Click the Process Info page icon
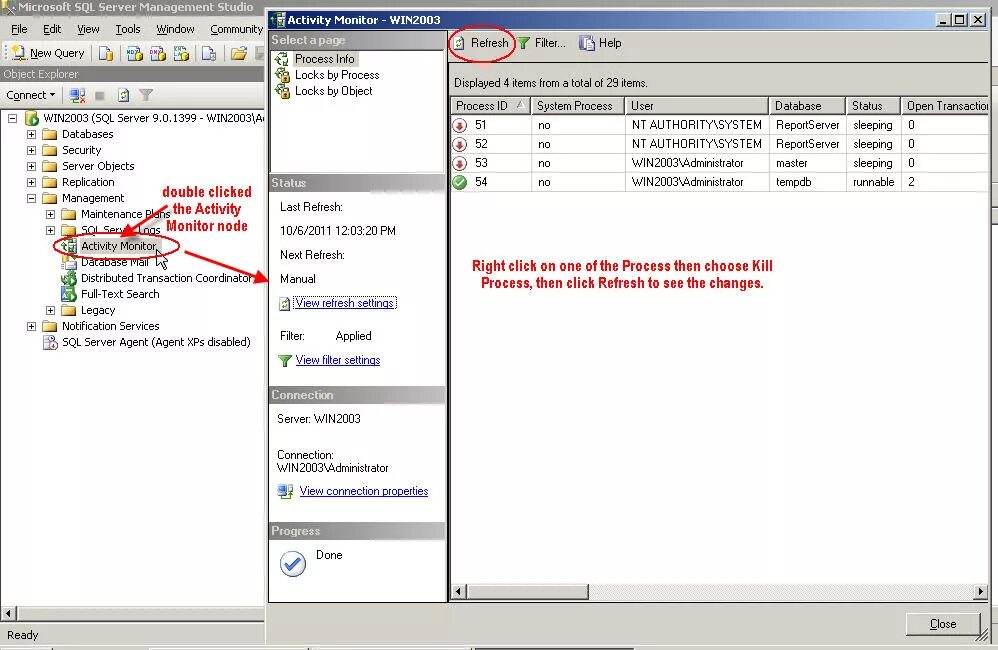 282,59
